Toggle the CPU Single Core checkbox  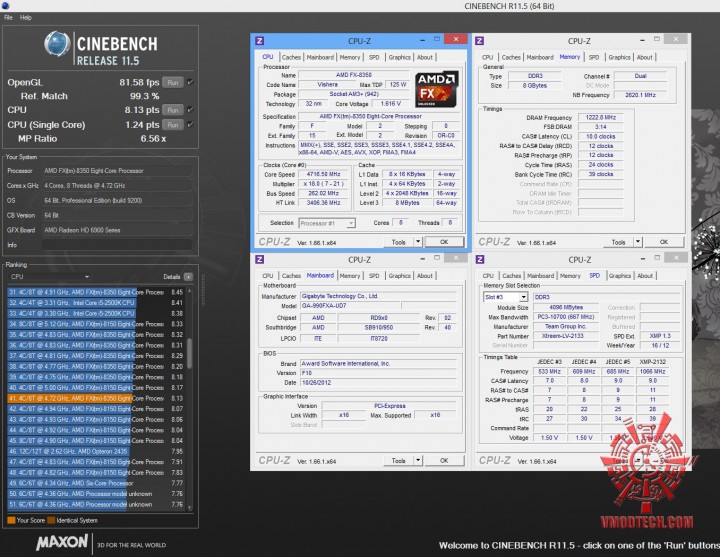coord(190,124)
